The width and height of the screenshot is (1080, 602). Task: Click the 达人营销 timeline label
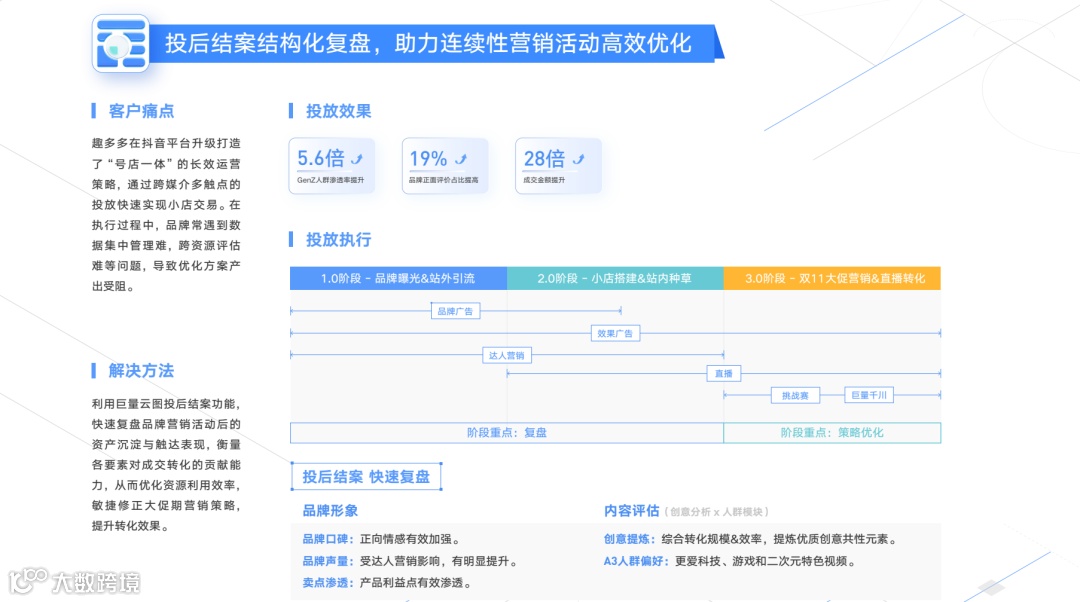506,355
